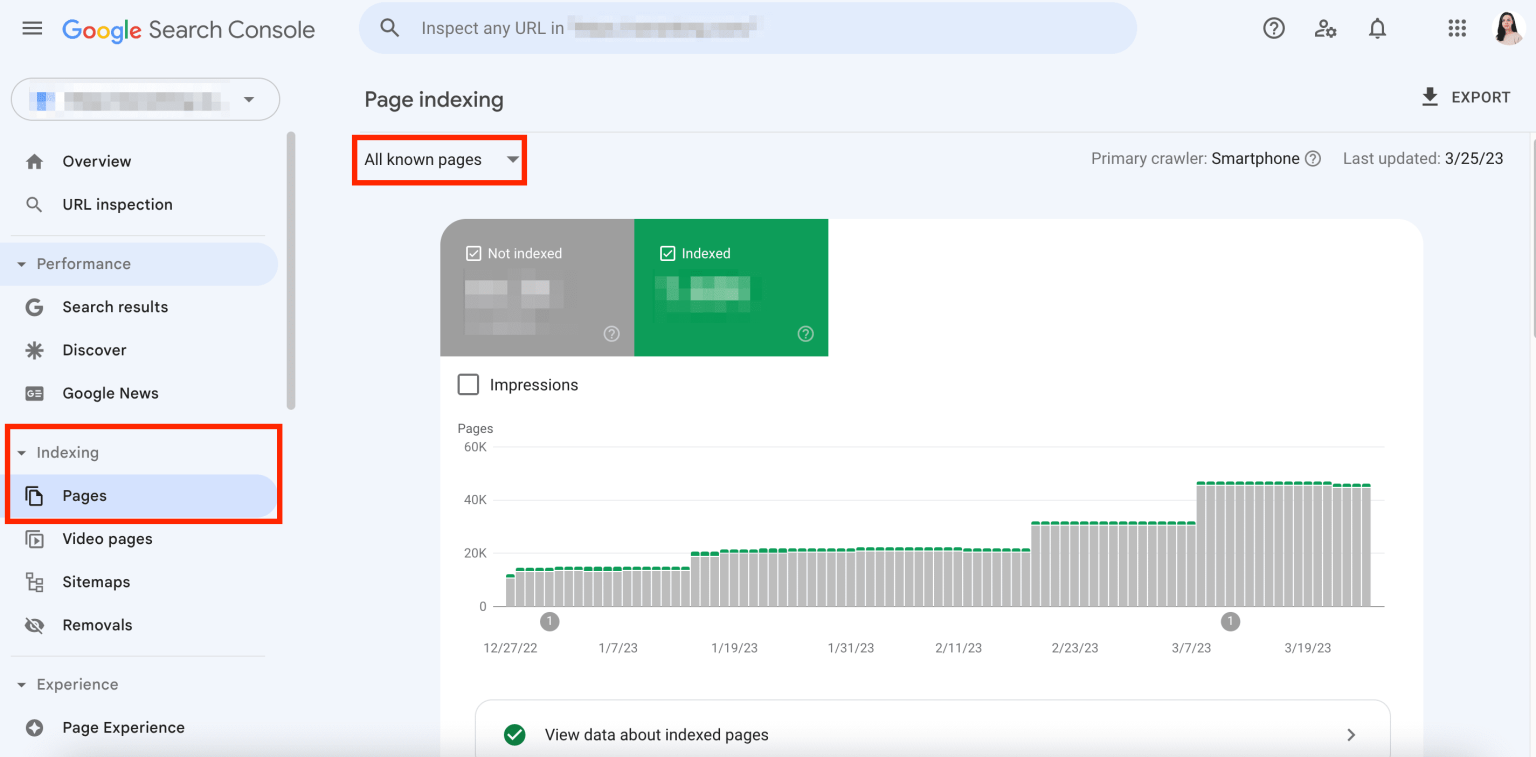The width and height of the screenshot is (1536, 757).
Task: Toggle off the Indexed series
Action: tap(668, 253)
